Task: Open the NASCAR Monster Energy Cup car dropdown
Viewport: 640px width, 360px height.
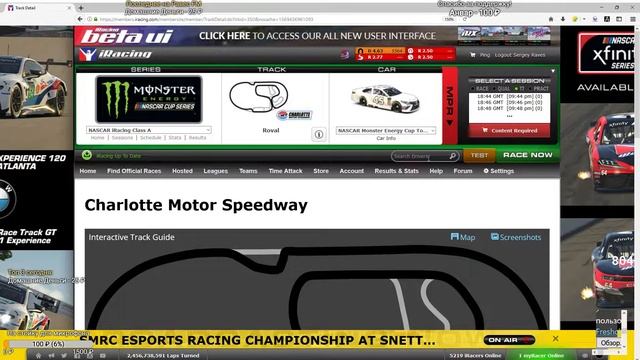Action: tap(386, 131)
